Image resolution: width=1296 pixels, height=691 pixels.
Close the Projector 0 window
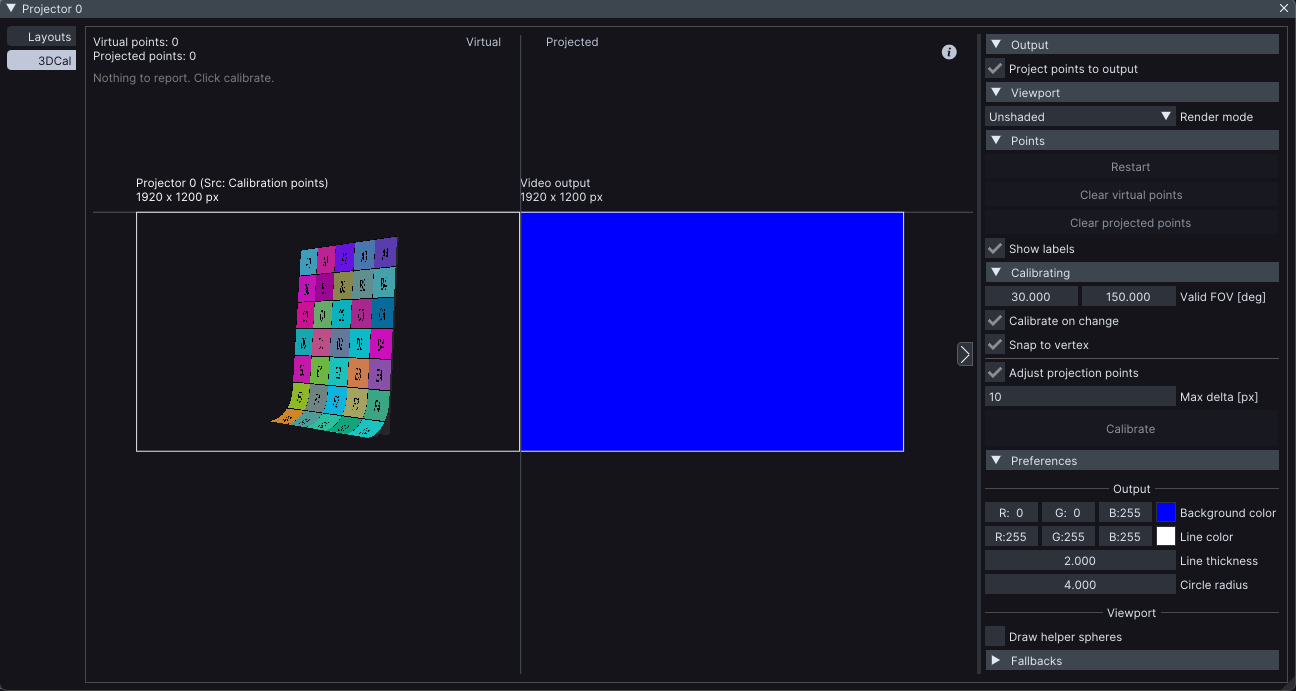(x=1284, y=9)
